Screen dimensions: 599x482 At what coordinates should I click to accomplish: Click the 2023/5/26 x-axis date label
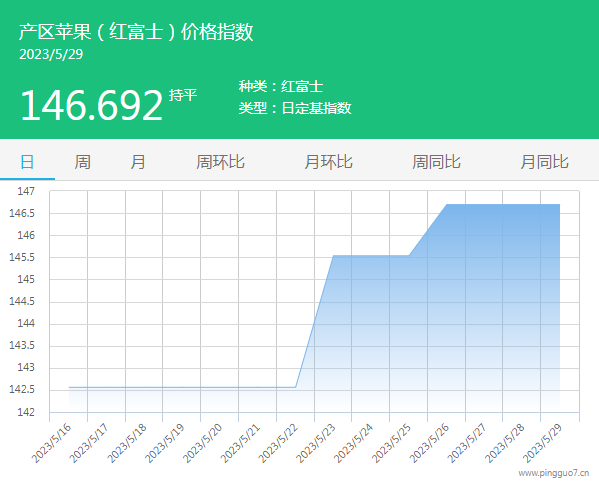tap(429, 443)
